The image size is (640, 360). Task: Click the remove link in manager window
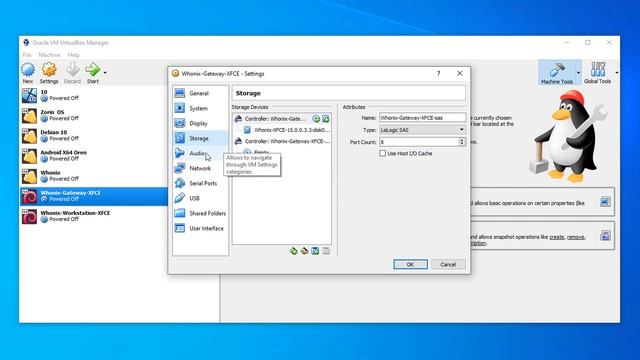[576, 237]
